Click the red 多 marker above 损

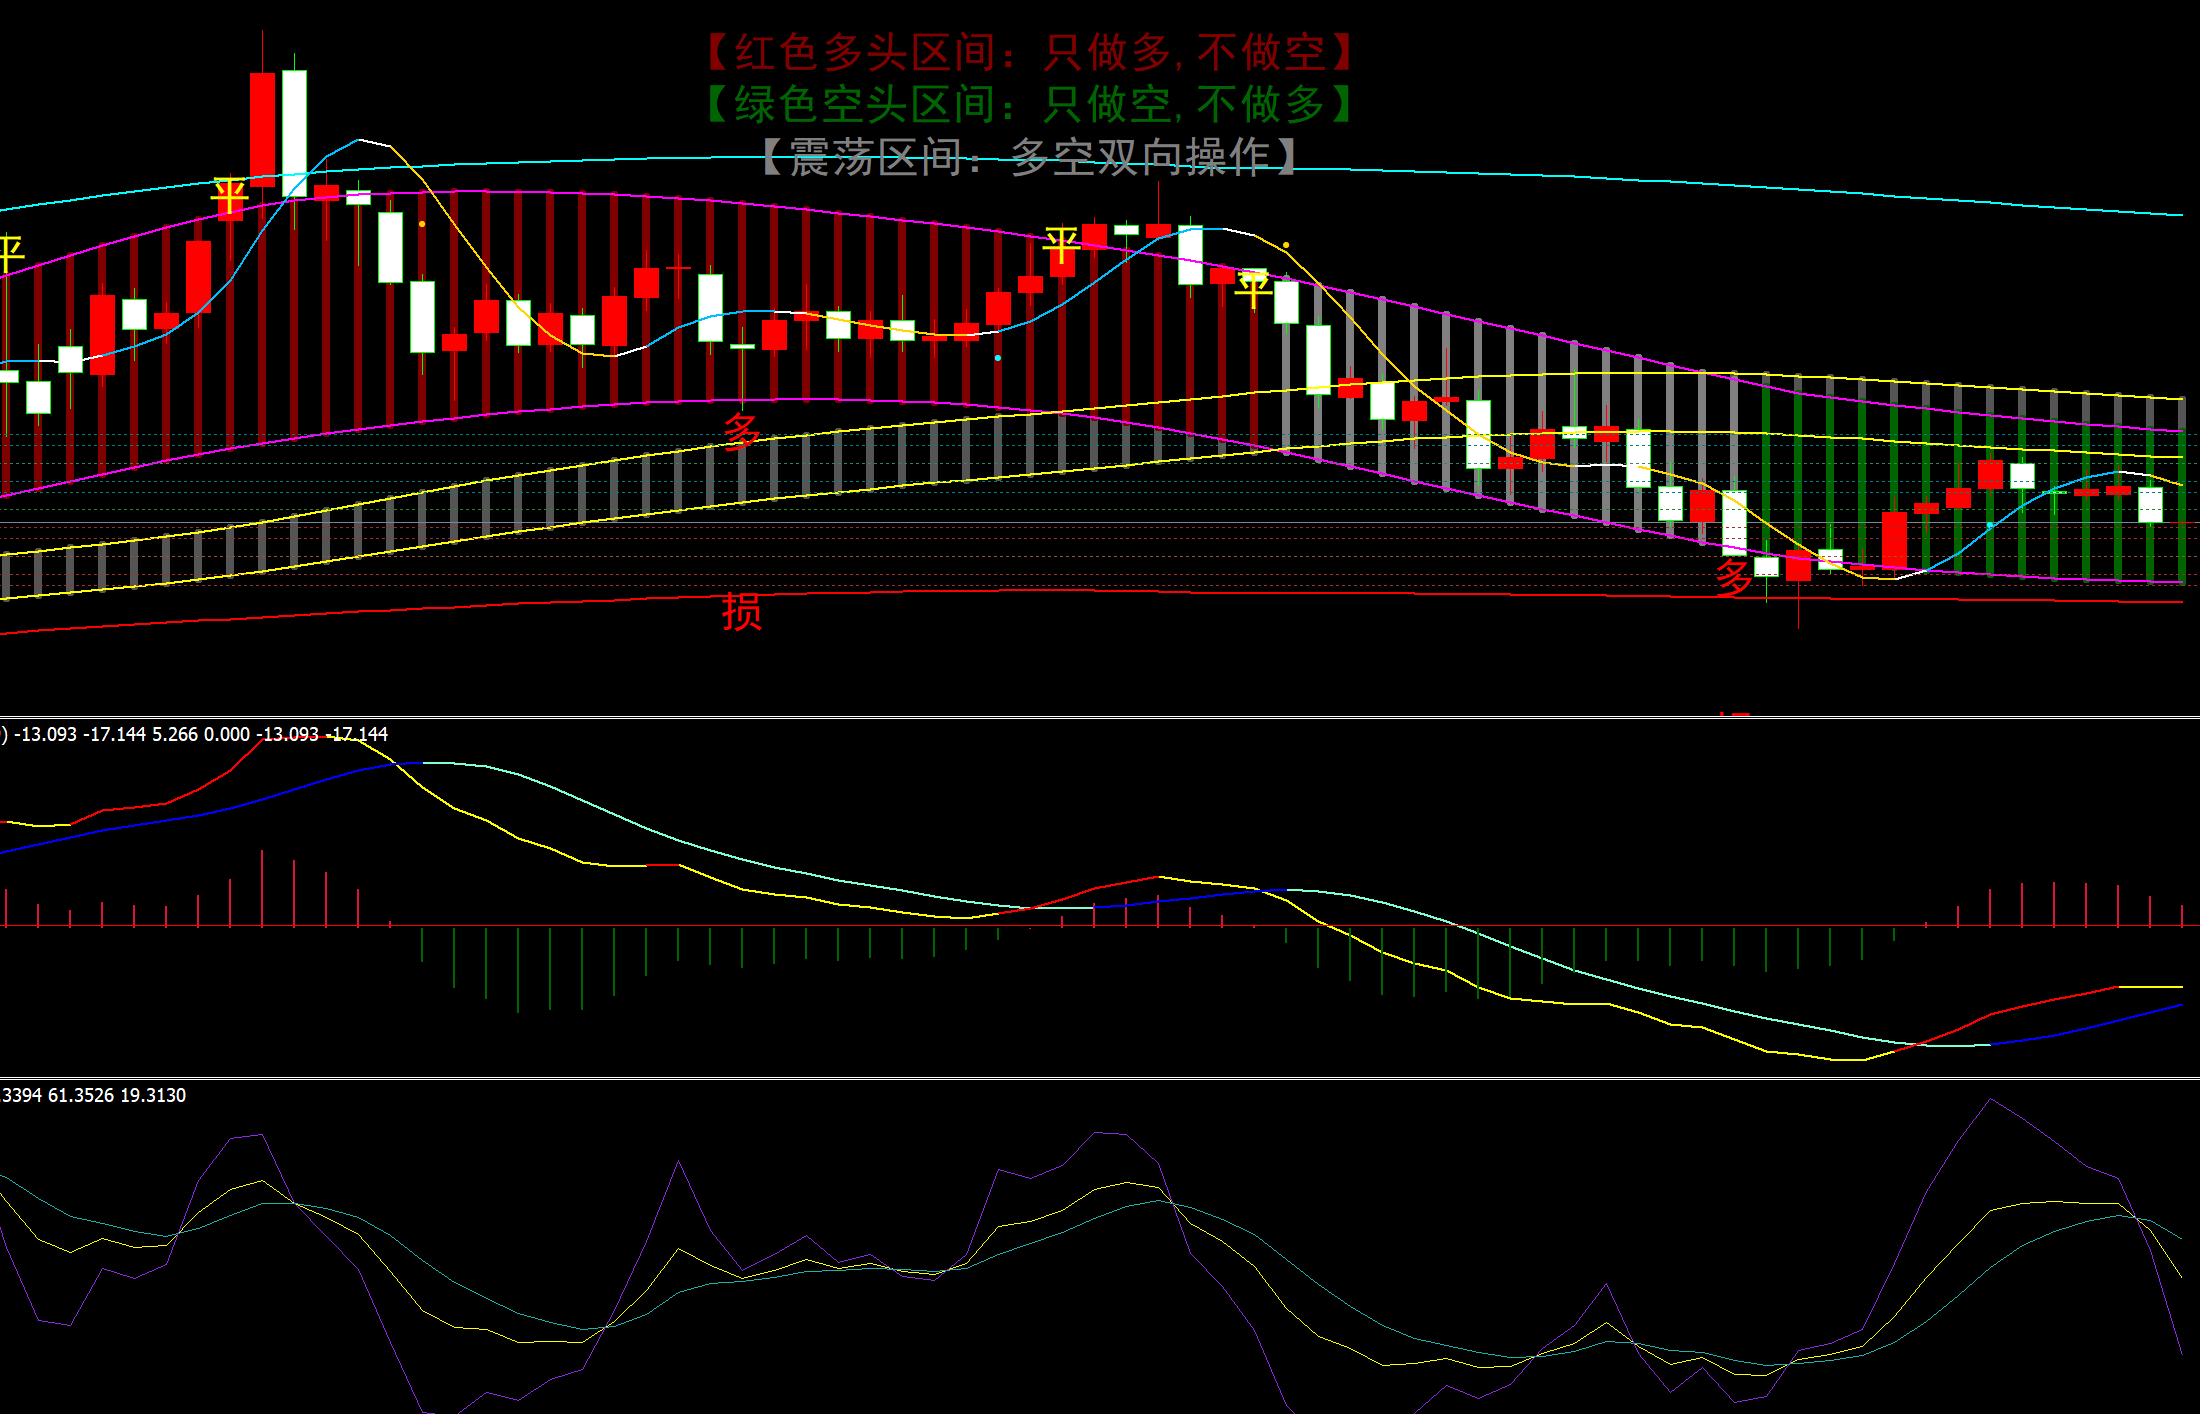tap(742, 433)
